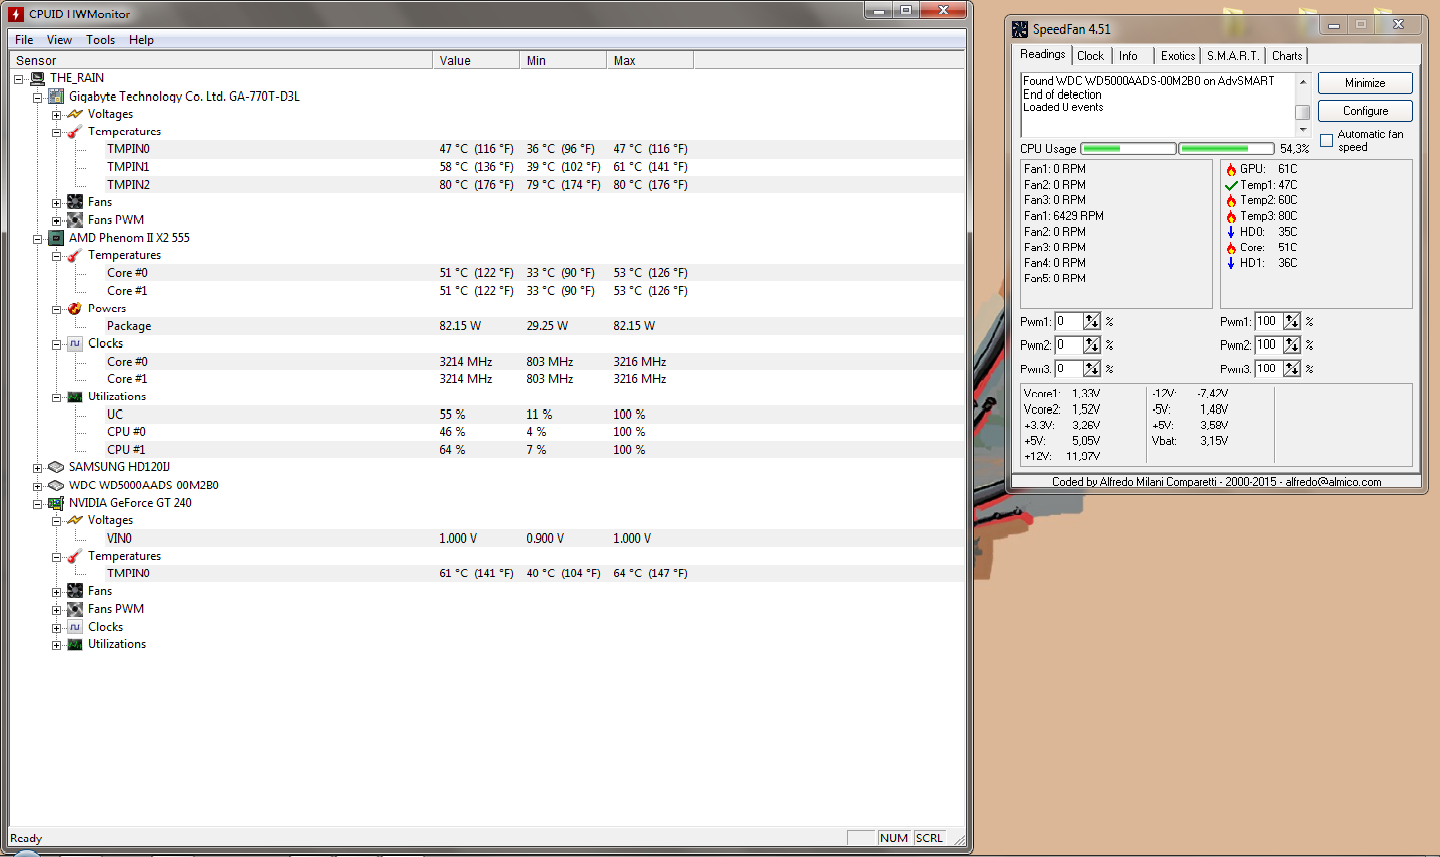Click the Voltages icon under the Gigabyte board
The image size is (1440, 857).
[x=75, y=114]
